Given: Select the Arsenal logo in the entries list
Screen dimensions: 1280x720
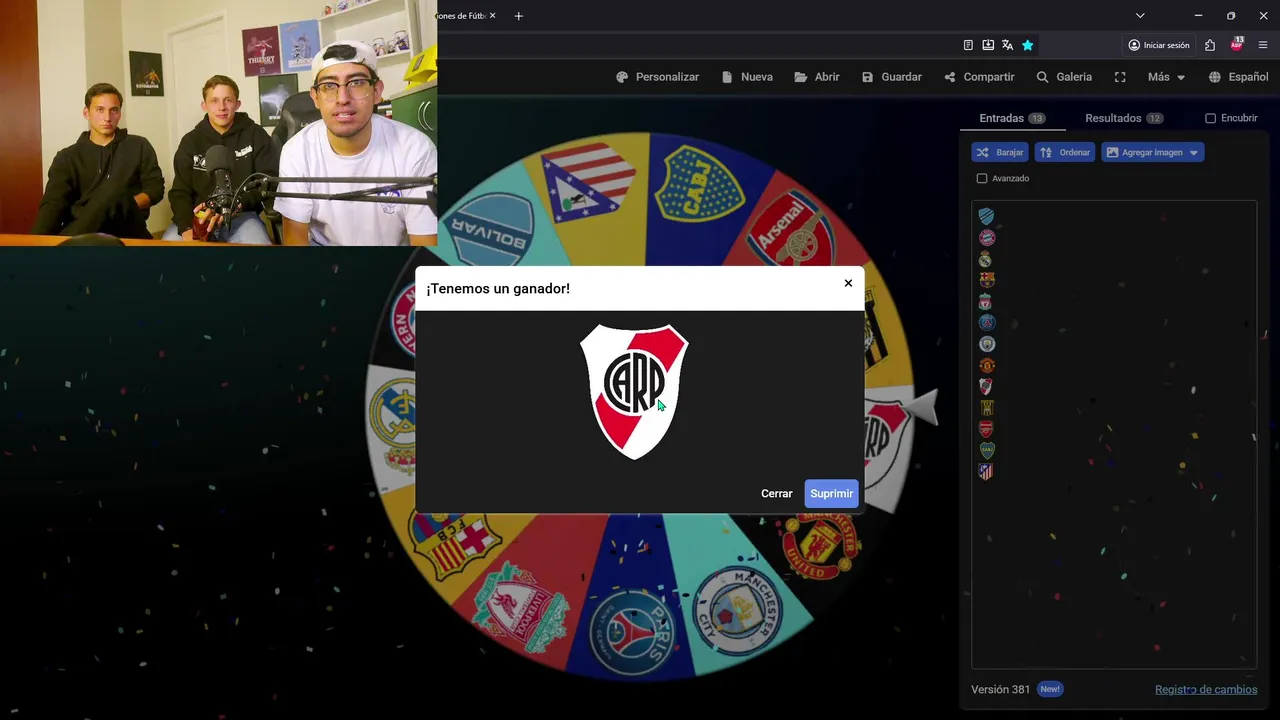Looking at the screenshot, I should 986,428.
